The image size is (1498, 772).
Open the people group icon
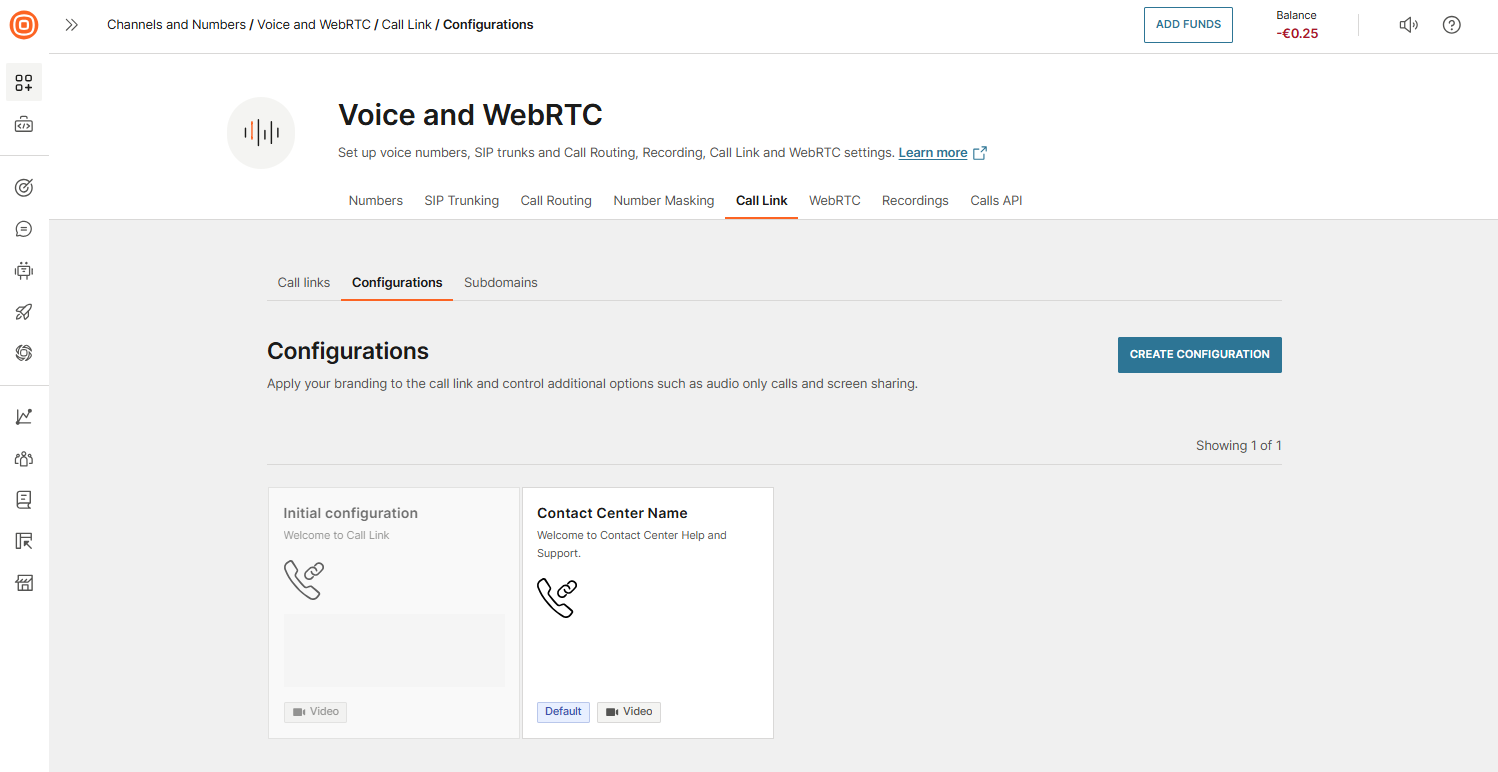click(24, 458)
